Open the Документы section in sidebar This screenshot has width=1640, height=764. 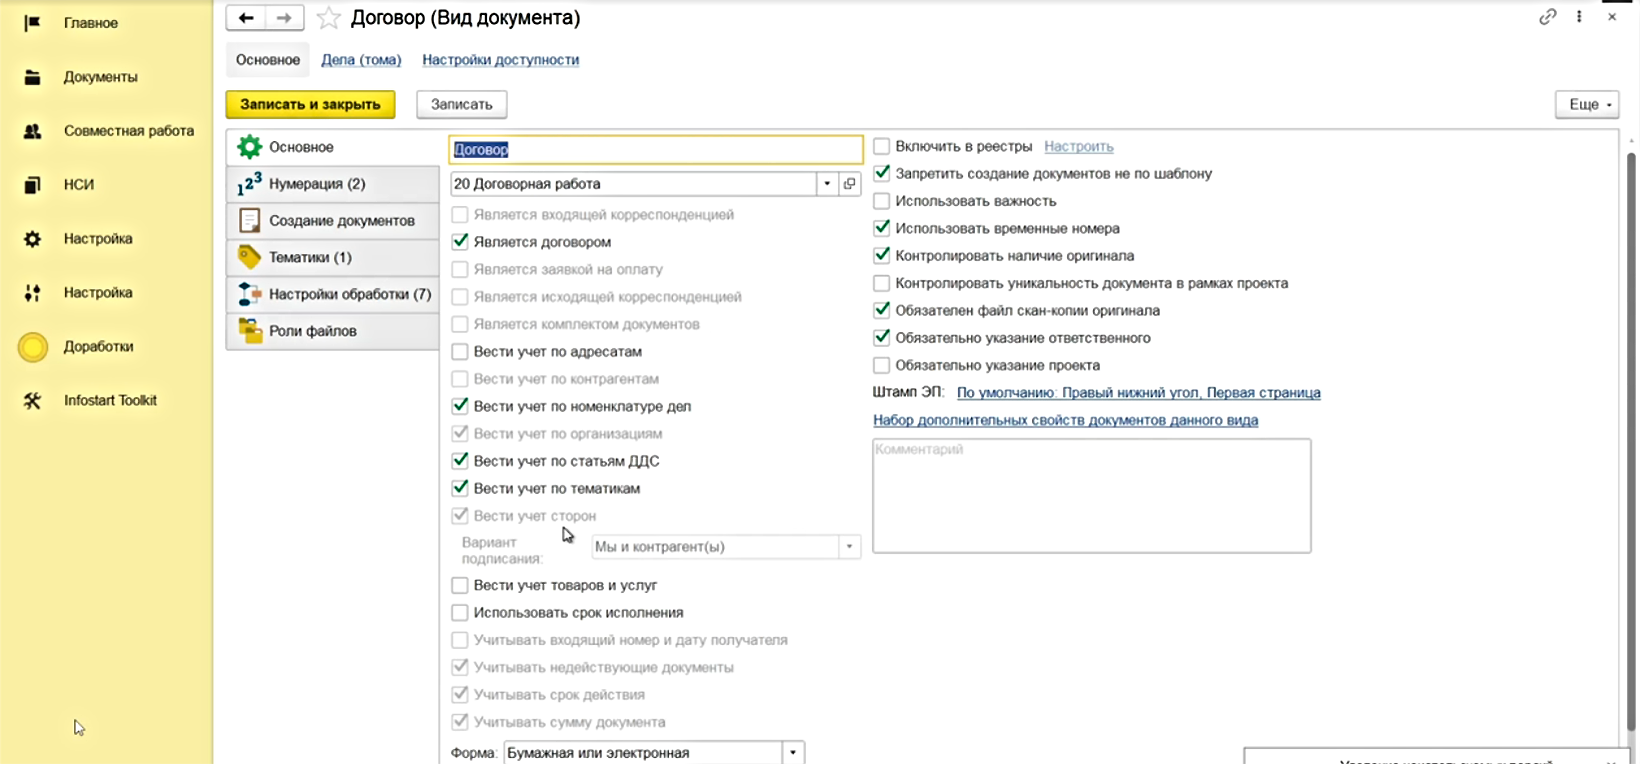coord(100,77)
